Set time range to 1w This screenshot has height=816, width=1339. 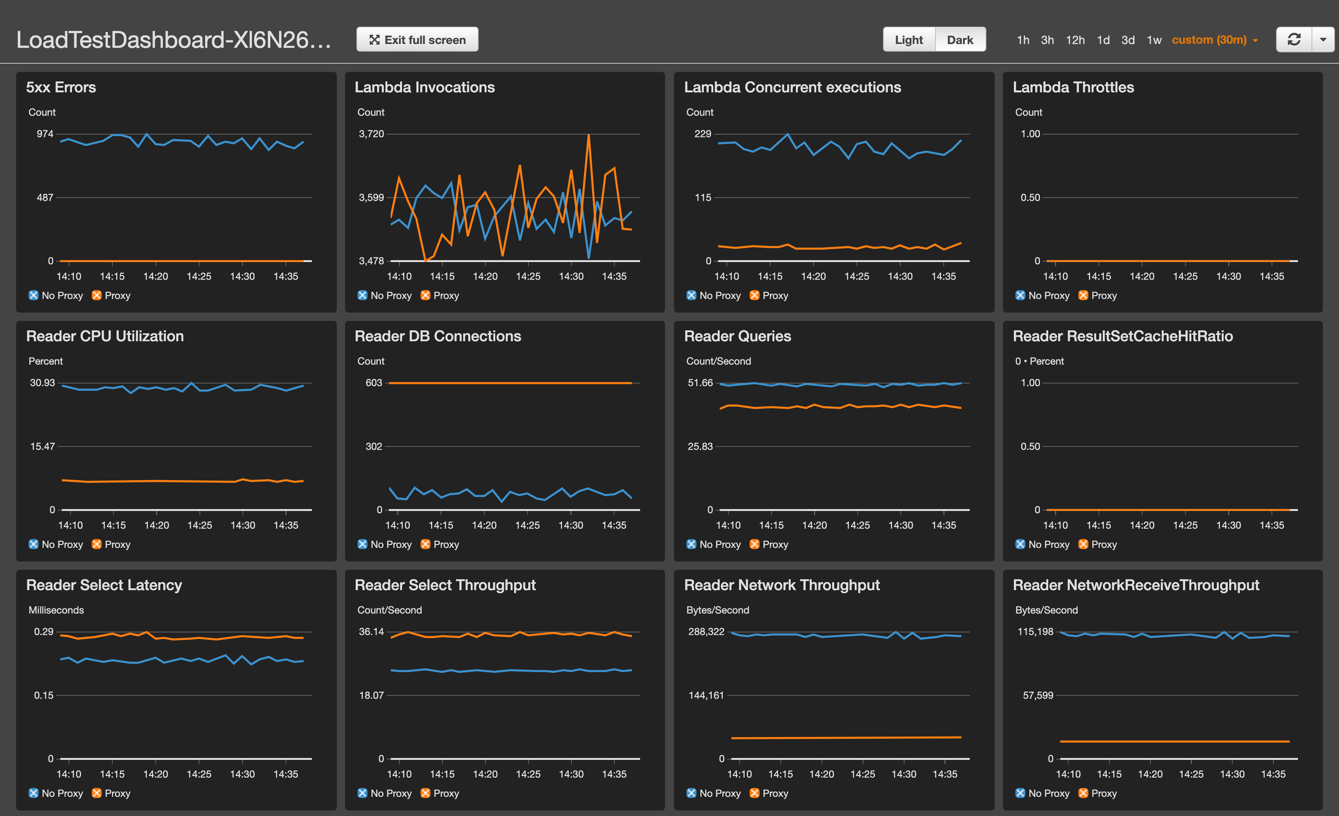1154,40
